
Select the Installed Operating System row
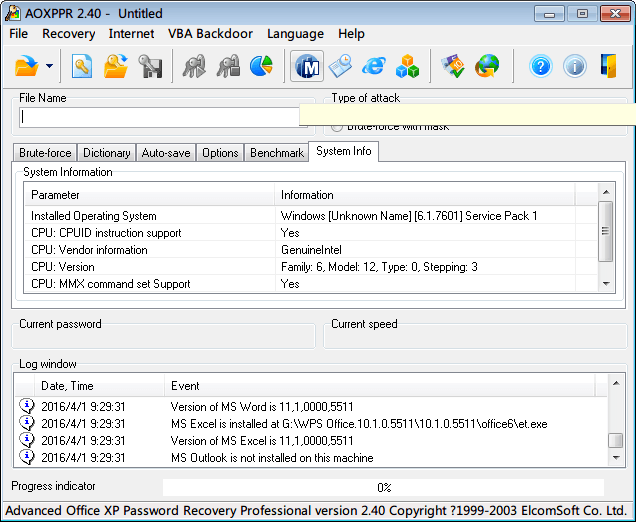tap(311, 216)
